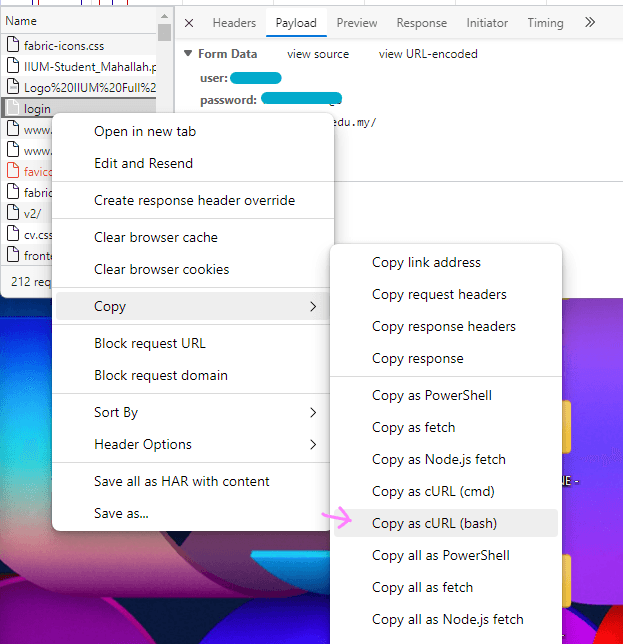The height and width of the screenshot is (644, 623).
Task: Choose Edit and Resend
Action: (193, 163)
